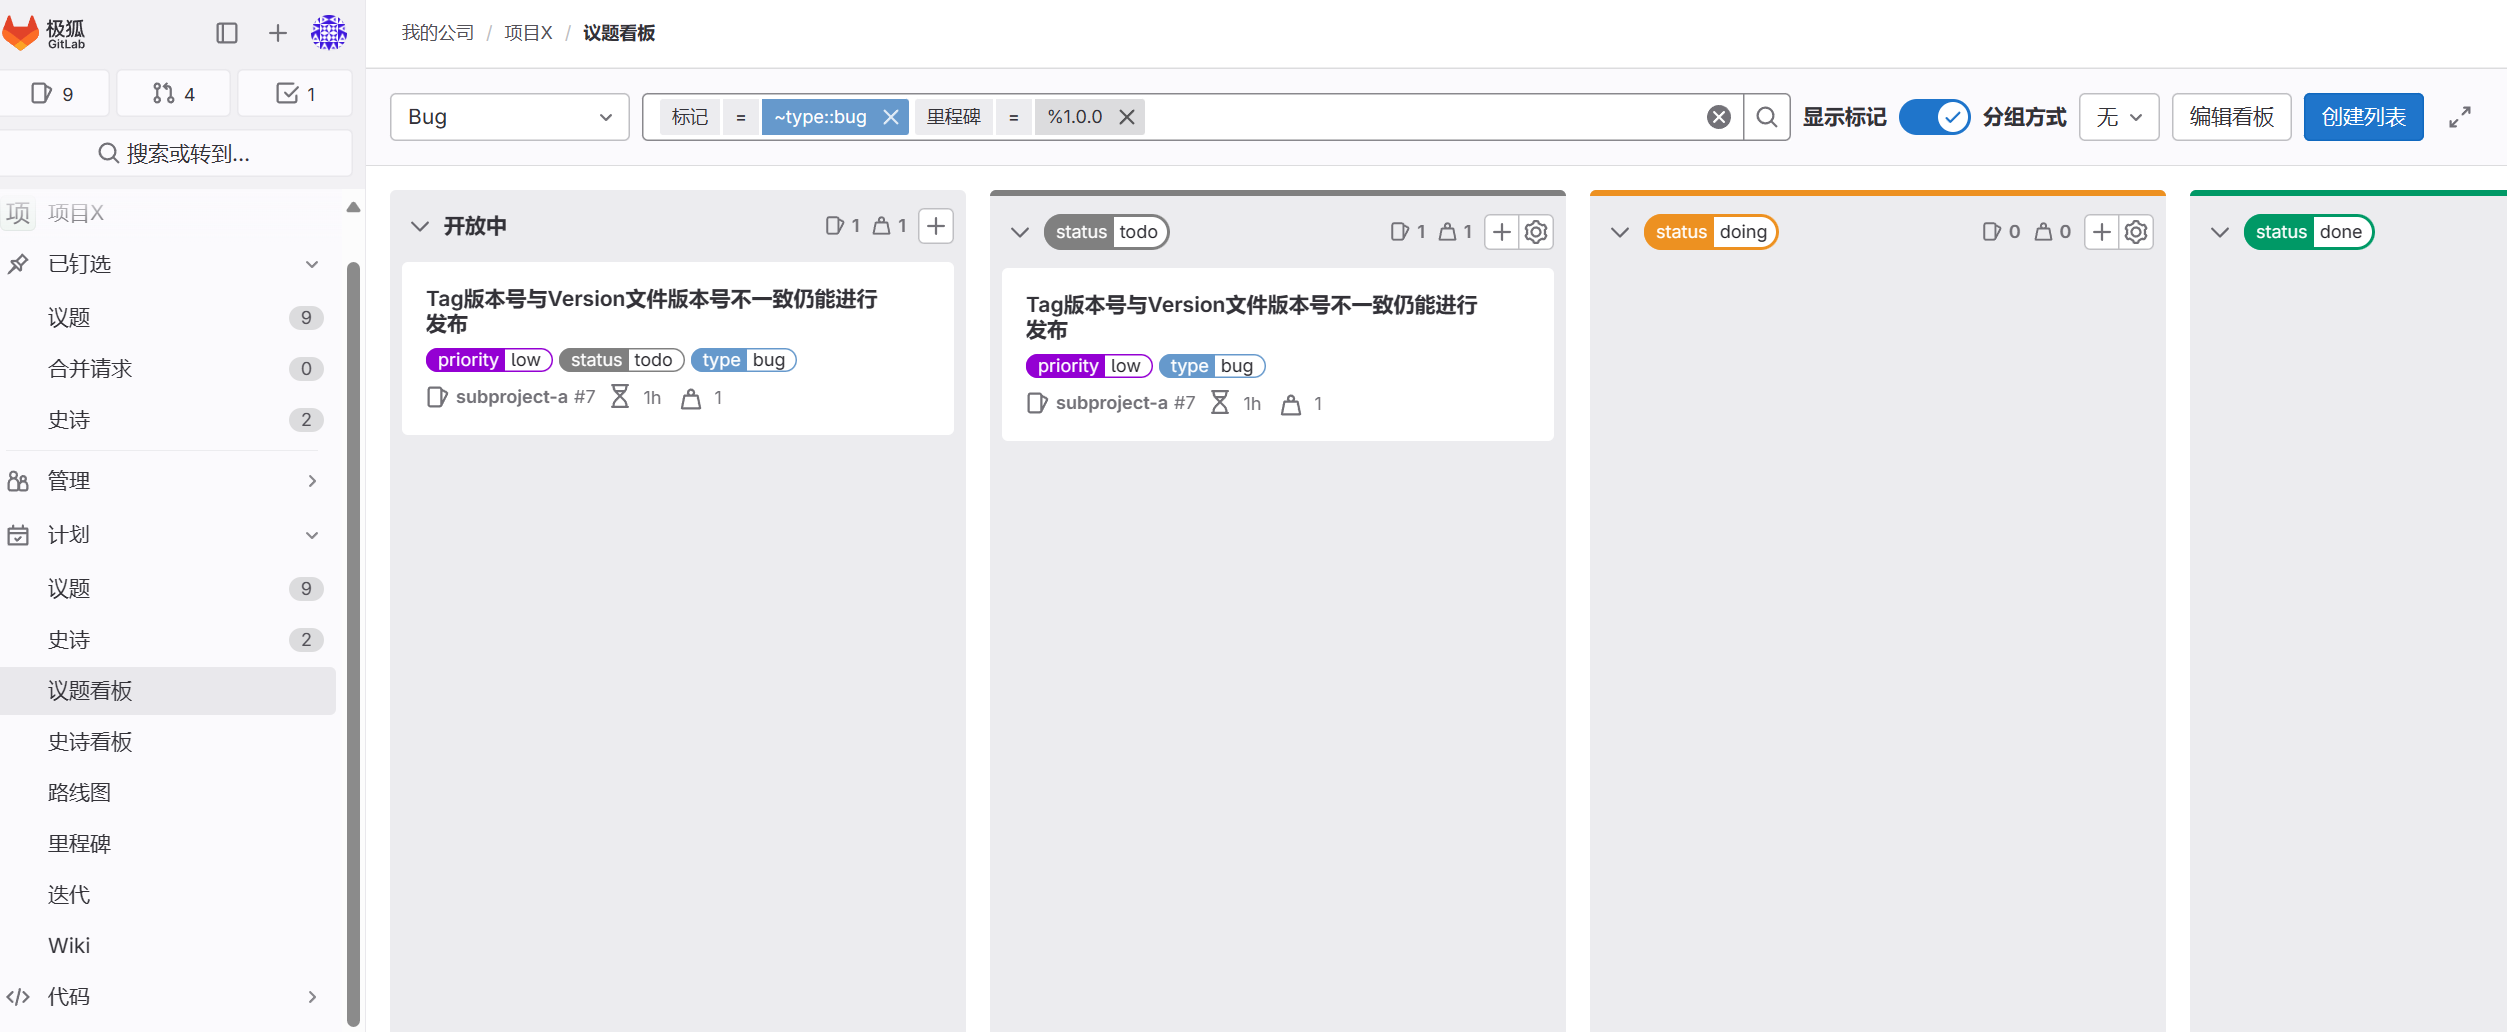
Task: Toggle the left sidebar panel icon
Action: [x=227, y=33]
